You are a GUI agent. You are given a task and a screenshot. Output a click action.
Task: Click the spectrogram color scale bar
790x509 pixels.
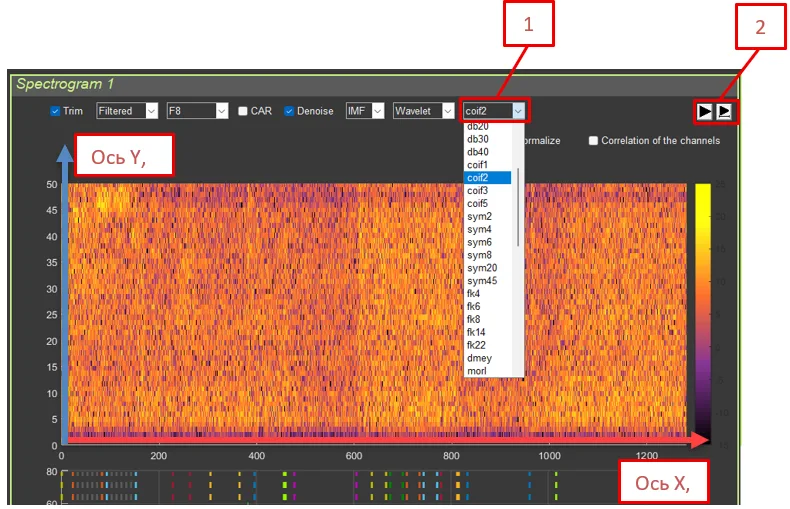pos(703,310)
